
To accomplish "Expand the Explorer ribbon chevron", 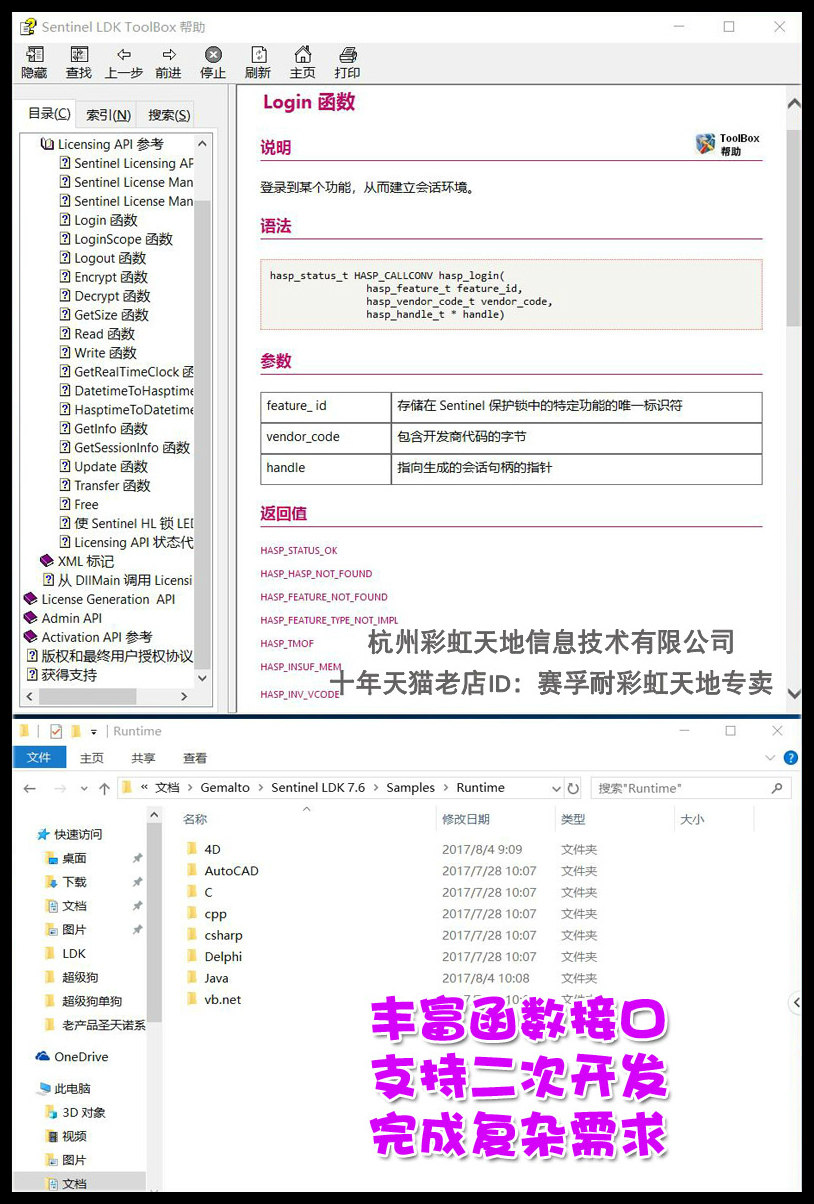I will point(768,758).
